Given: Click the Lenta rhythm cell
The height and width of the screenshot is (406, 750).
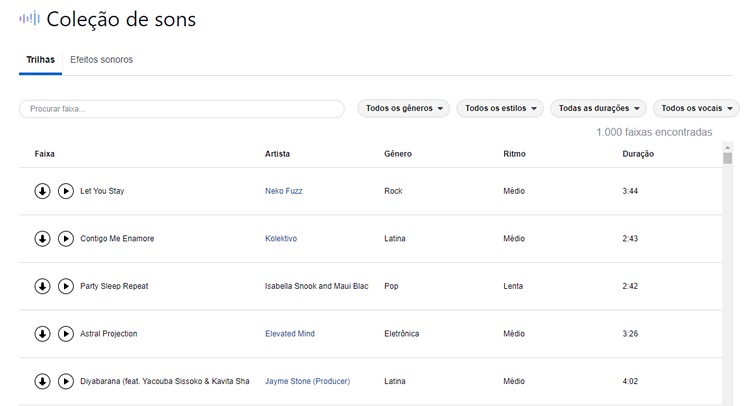Looking at the screenshot, I should pos(513,286).
